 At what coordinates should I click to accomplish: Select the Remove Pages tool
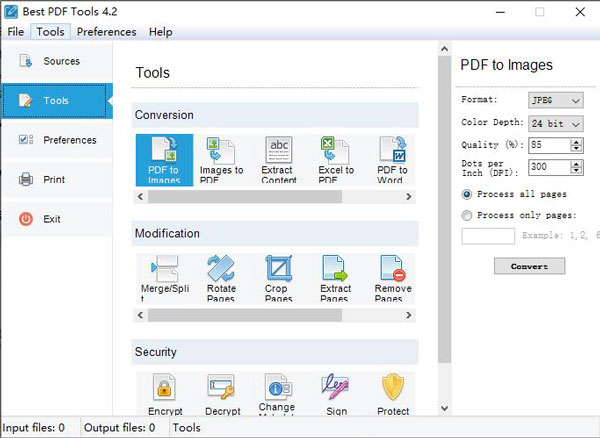(393, 278)
